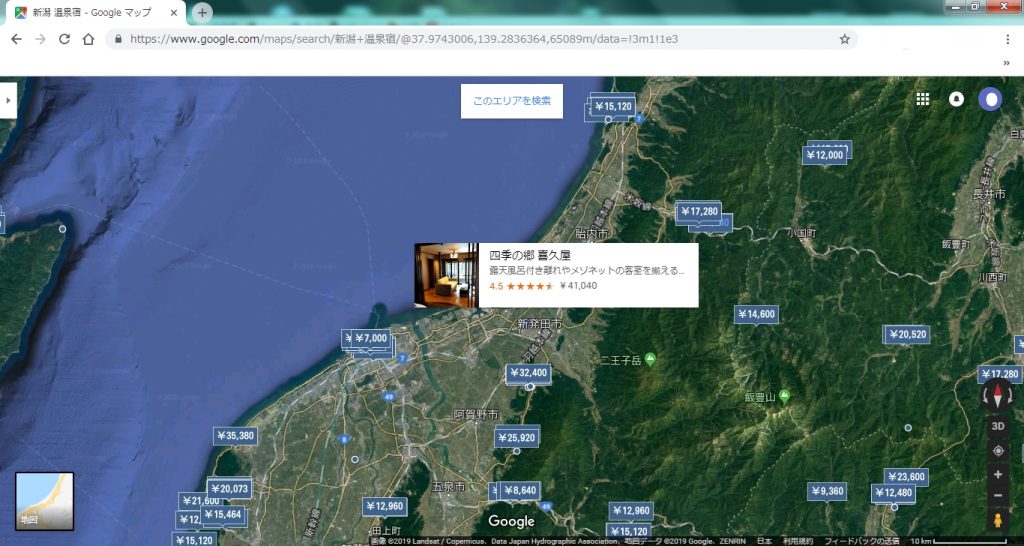Reset map orientation with the compass

[997, 394]
